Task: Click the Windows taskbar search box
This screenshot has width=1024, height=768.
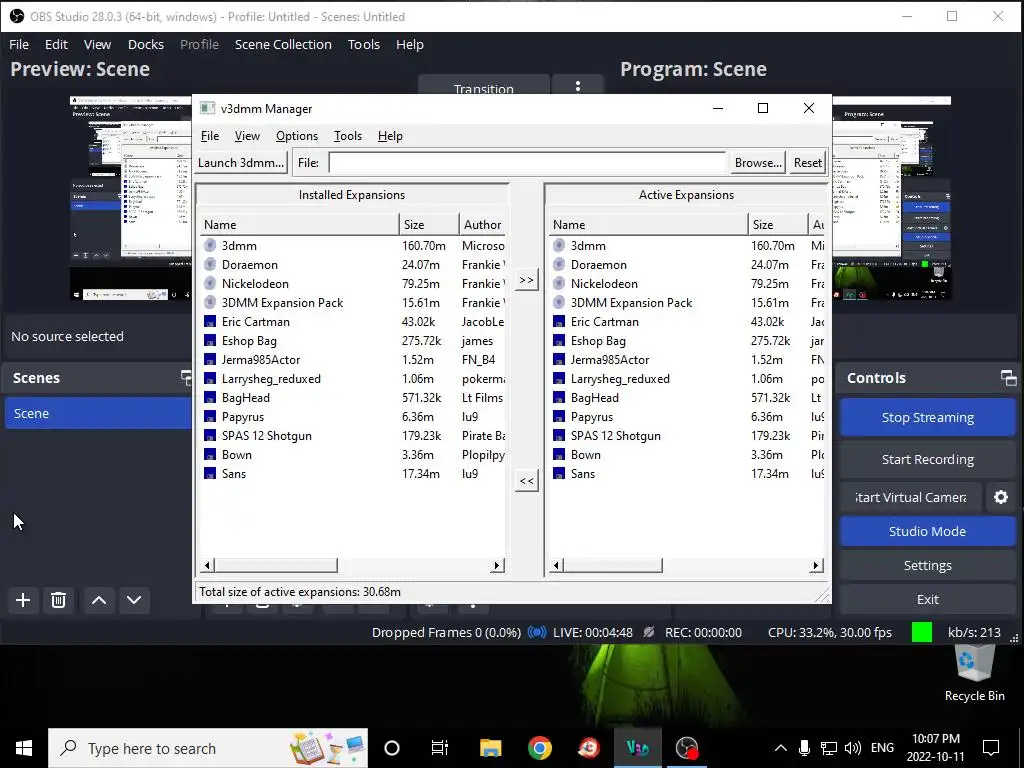Action: tap(208, 748)
